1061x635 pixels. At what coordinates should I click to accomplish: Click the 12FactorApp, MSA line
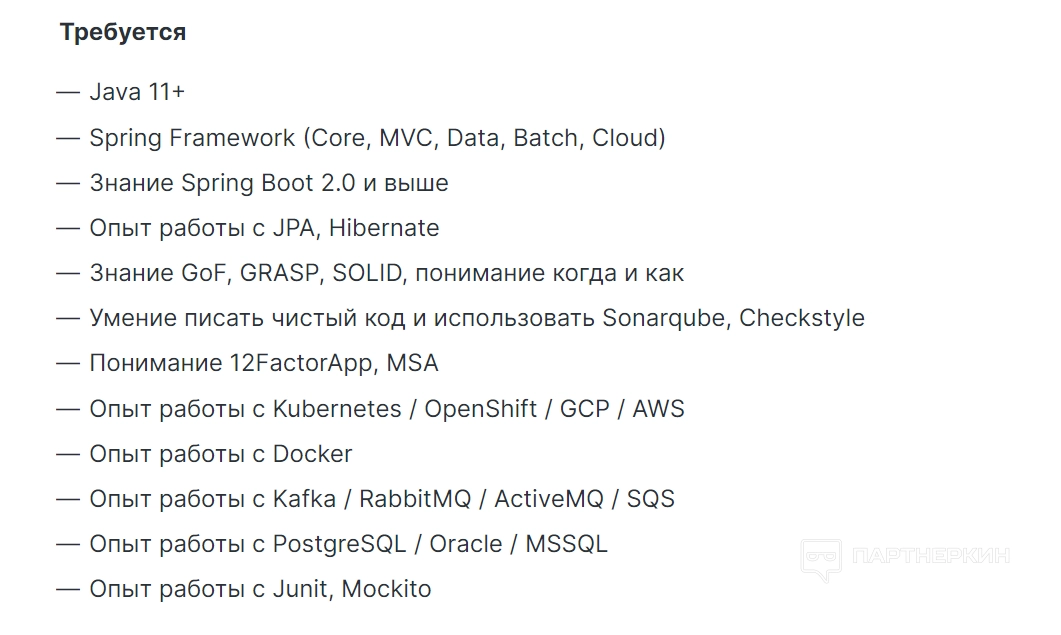pos(264,363)
